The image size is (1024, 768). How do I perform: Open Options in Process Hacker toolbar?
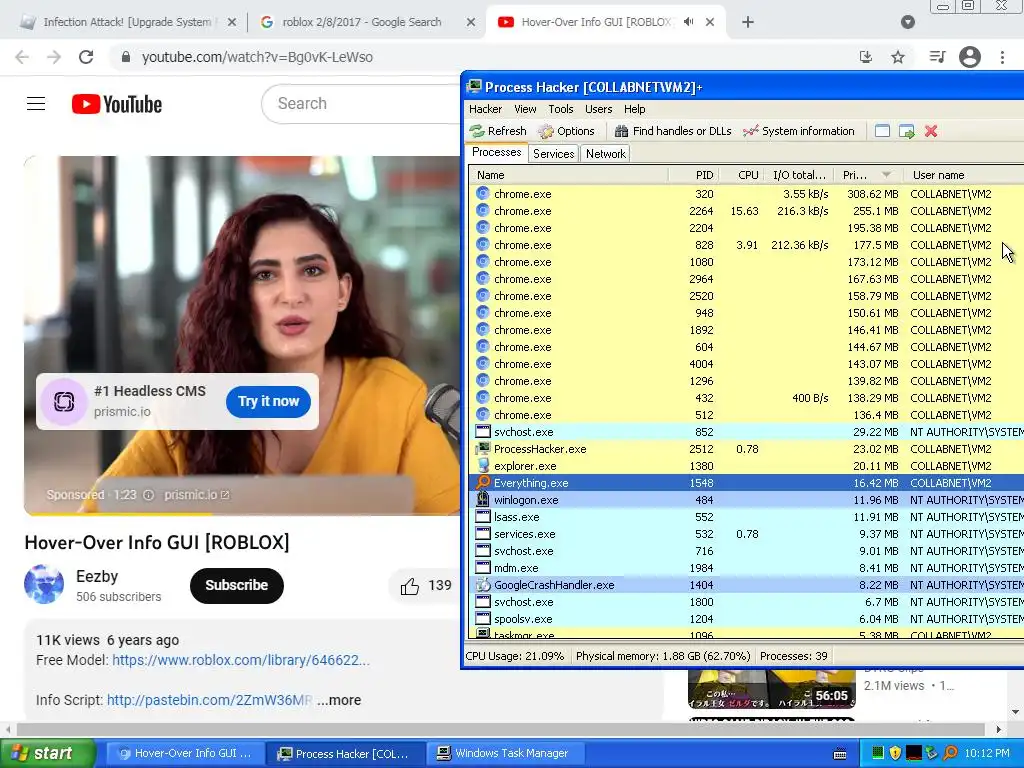pos(566,131)
